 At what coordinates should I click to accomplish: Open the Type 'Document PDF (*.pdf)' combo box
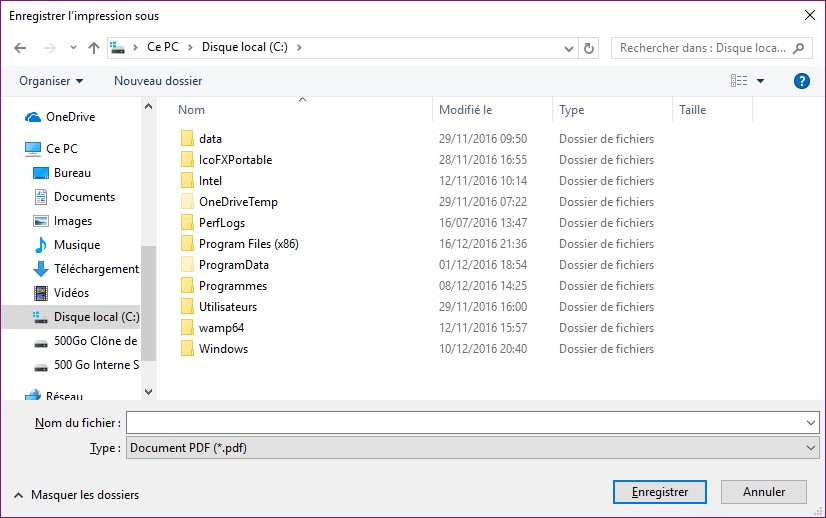[473, 448]
